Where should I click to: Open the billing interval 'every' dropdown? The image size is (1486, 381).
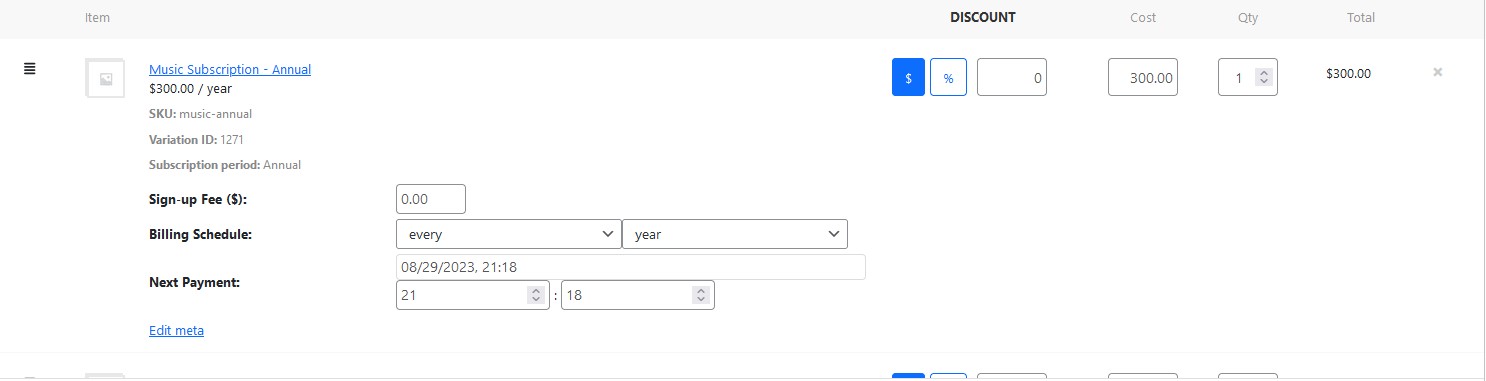(x=508, y=234)
